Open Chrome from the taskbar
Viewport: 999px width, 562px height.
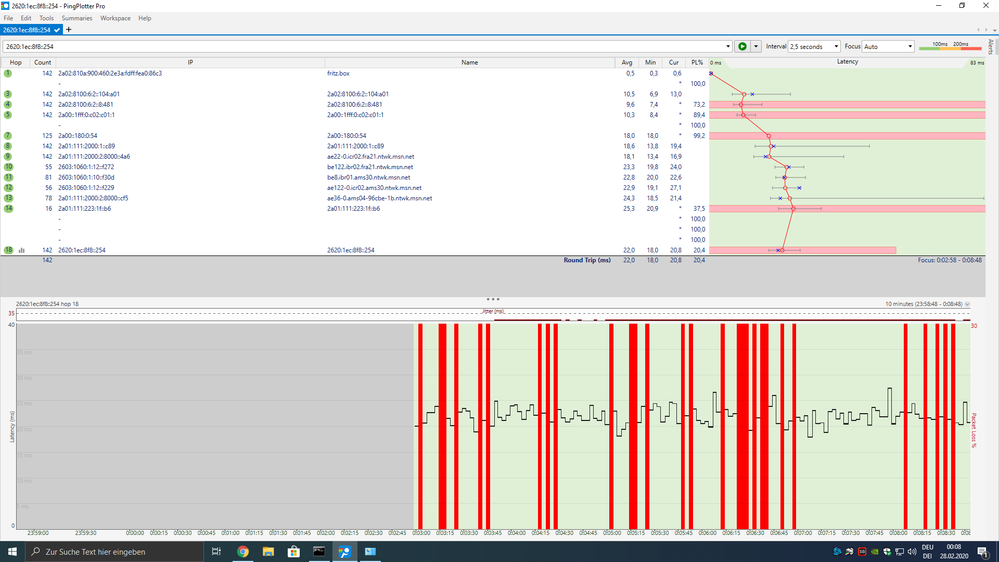[x=243, y=551]
